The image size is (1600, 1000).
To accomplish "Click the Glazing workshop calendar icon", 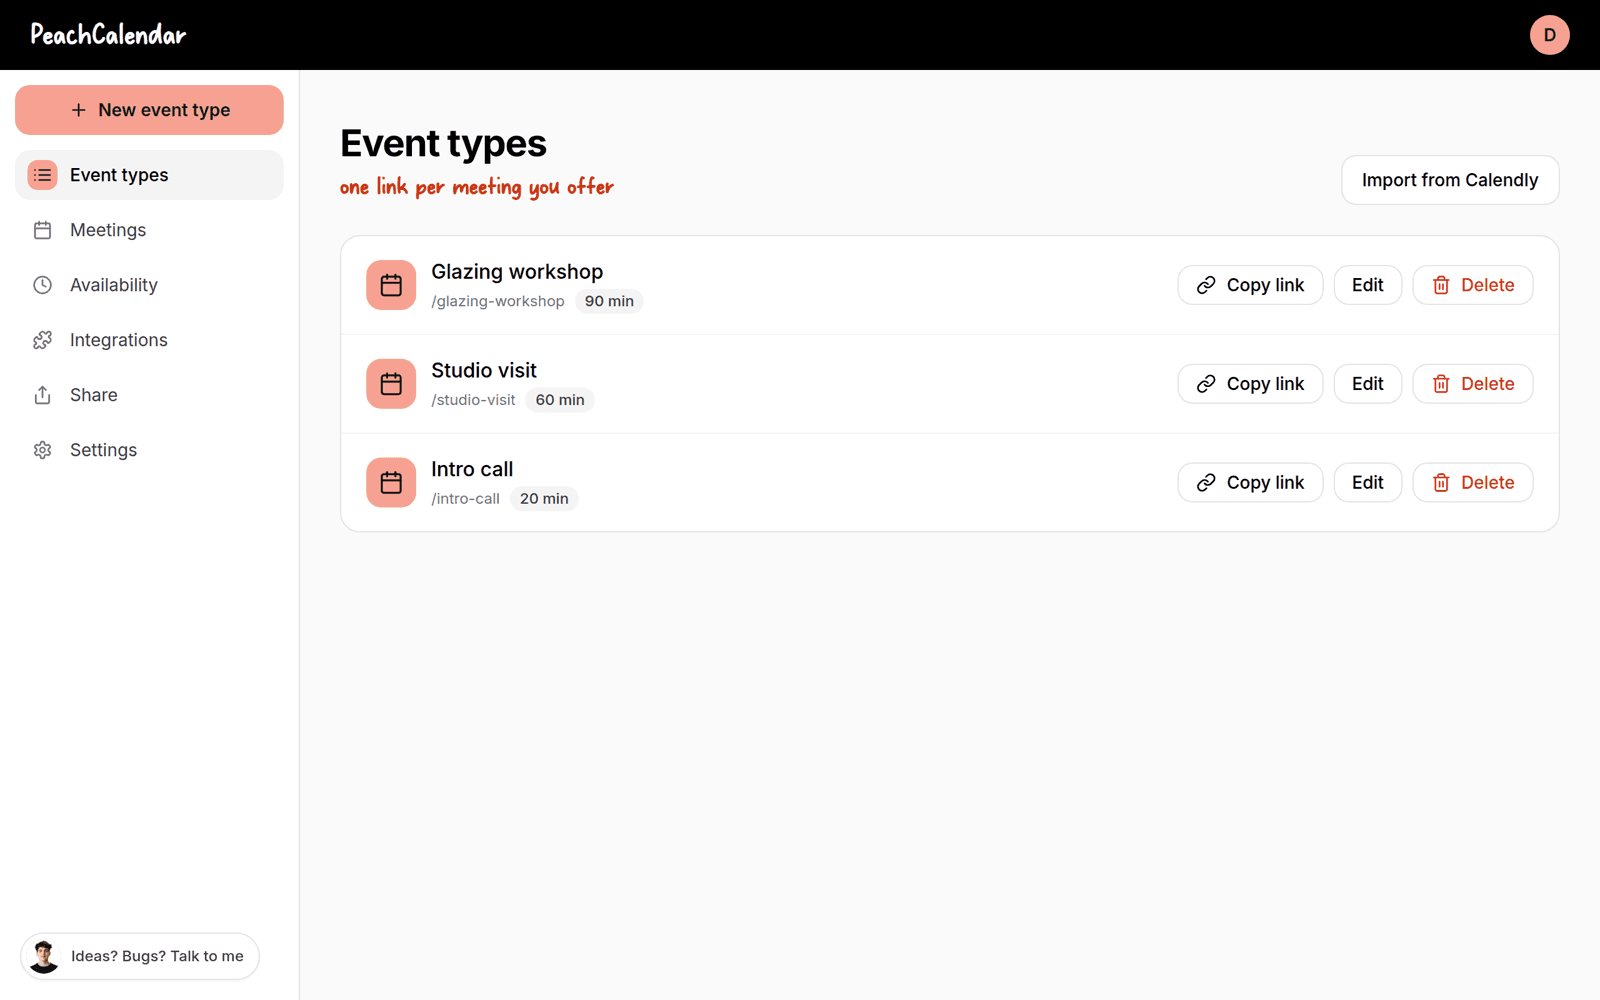I will pos(391,285).
